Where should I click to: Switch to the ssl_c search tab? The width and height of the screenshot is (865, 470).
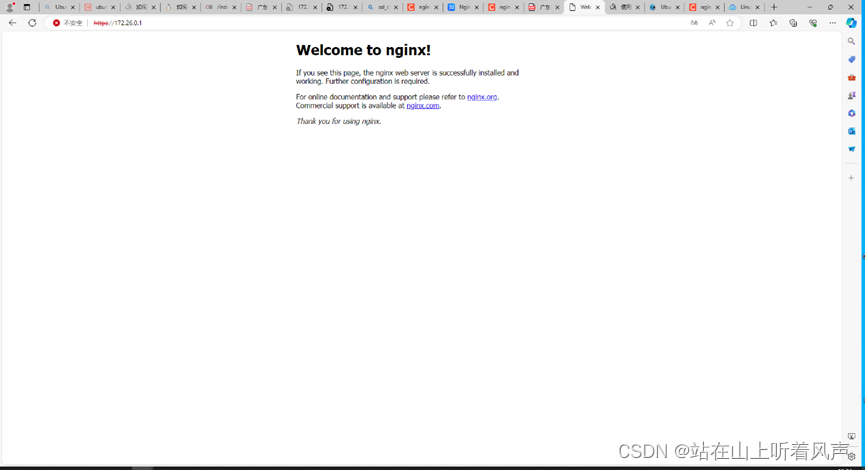tap(382, 7)
